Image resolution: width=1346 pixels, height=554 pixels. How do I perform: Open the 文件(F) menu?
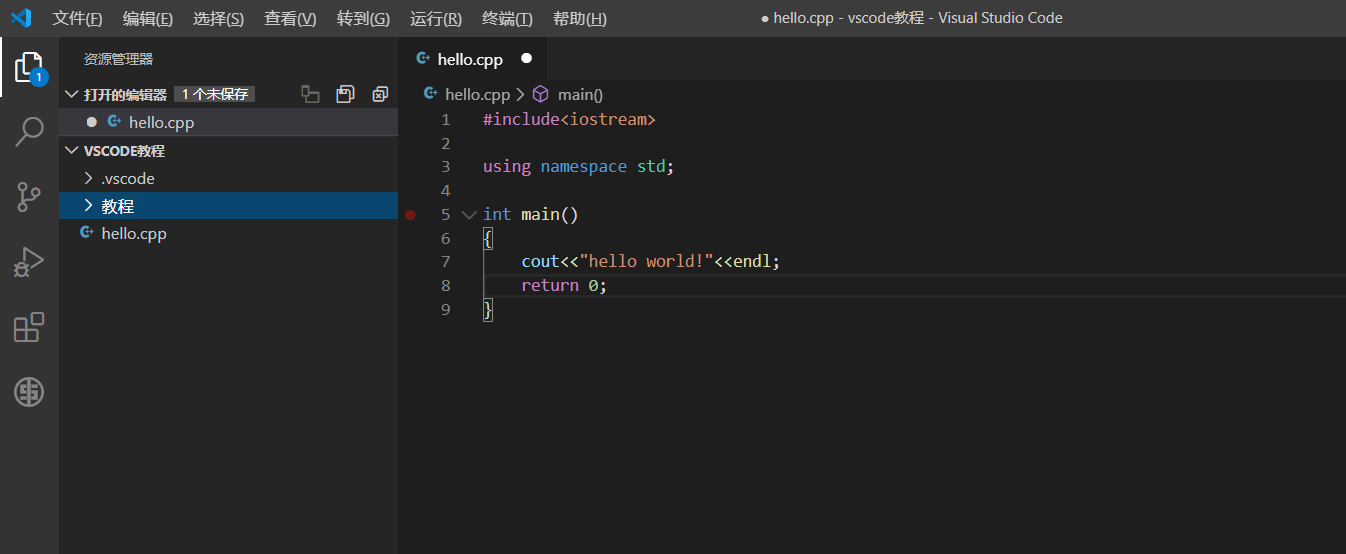(78, 19)
